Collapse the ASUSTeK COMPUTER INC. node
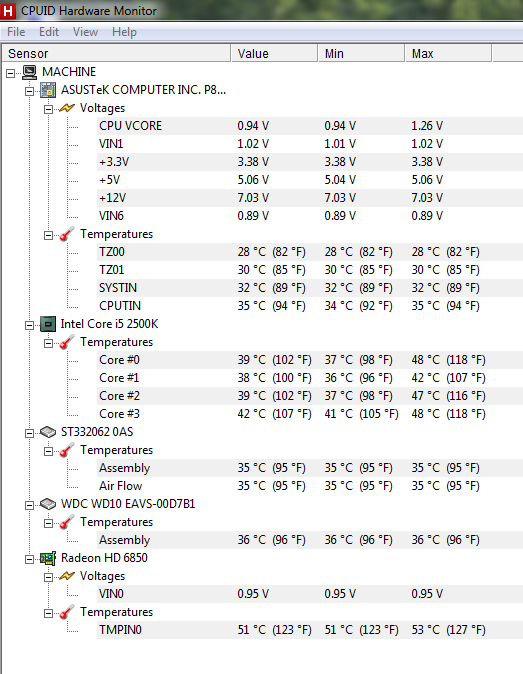 [x=29, y=92]
